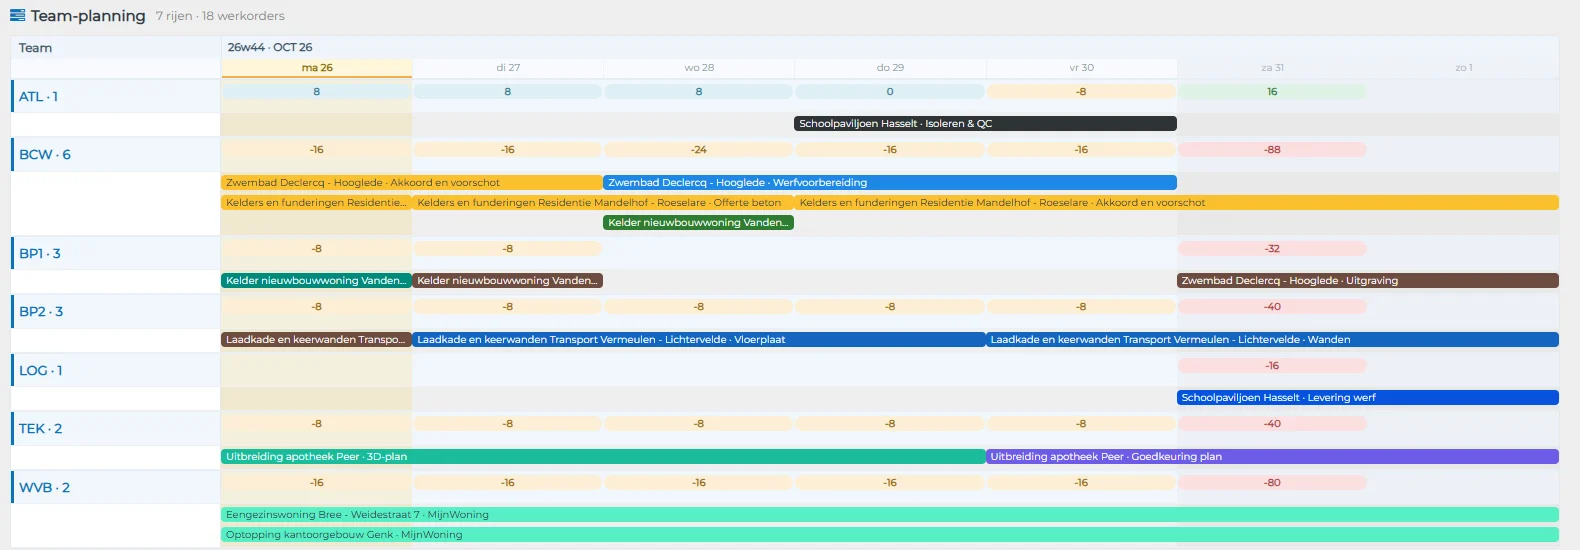
Task: Click LOG capacity -16 on Saturday
Action: tap(1272, 366)
